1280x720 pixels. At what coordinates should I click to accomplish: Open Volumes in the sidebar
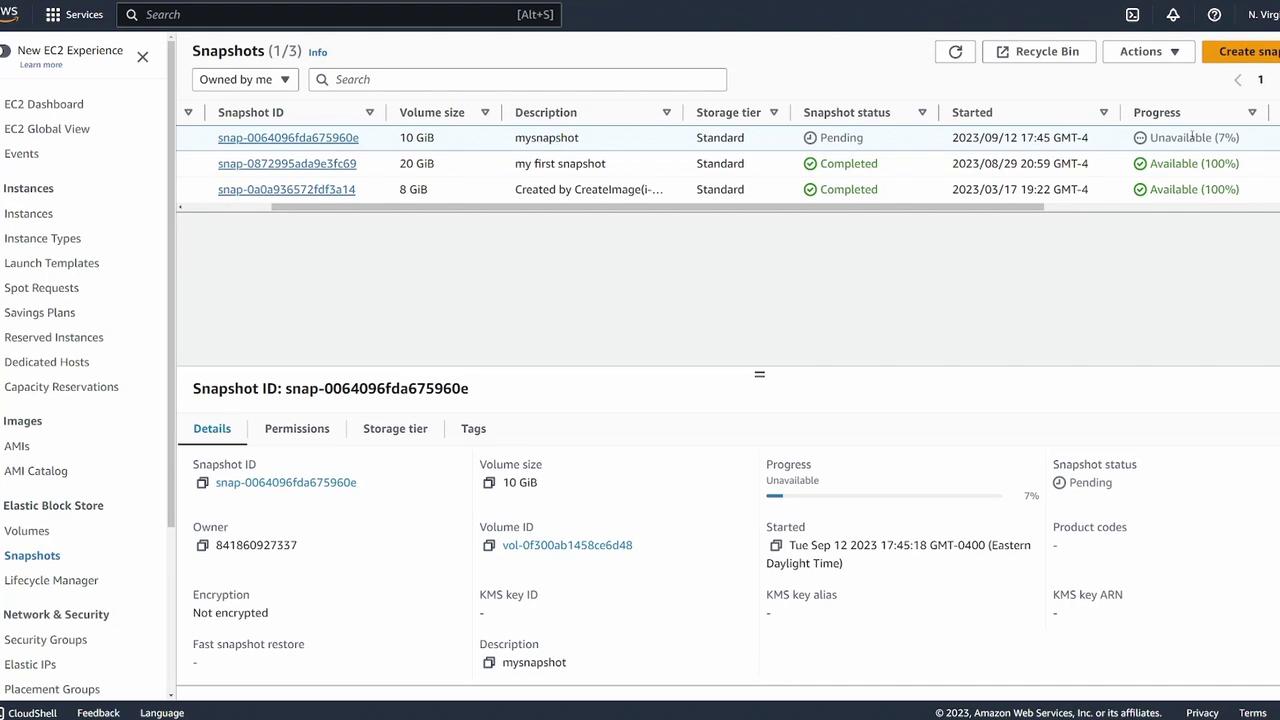pos(27,531)
